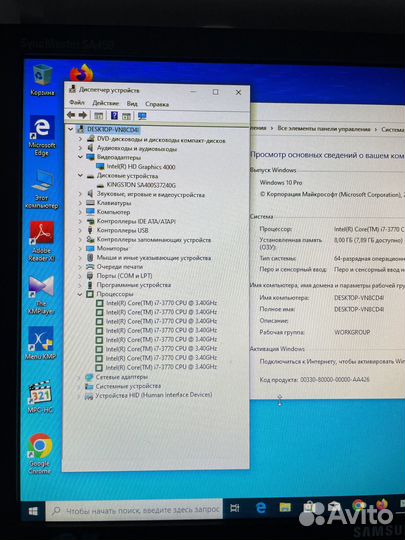
Task: Select Intel(R) HD Graphics 4000 device
Action: pos(141,167)
